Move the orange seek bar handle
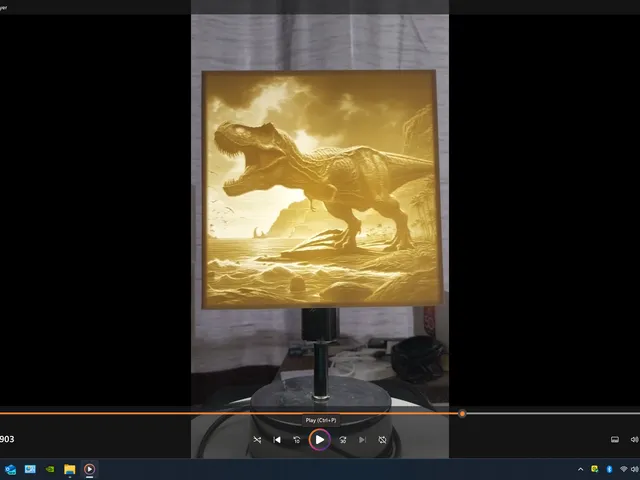Viewport: 640px width, 480px height. (462, 413)
